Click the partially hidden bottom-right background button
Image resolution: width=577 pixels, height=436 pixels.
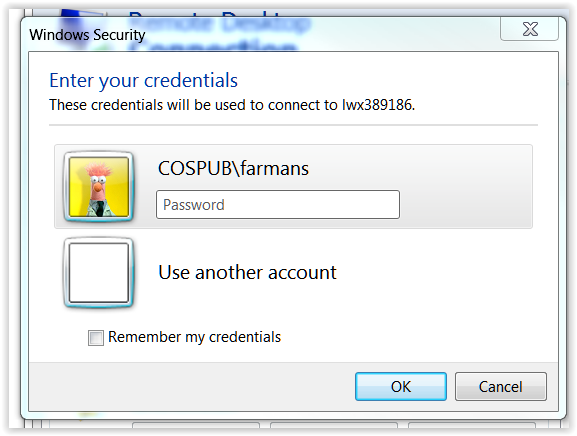(x=472, y=425)
